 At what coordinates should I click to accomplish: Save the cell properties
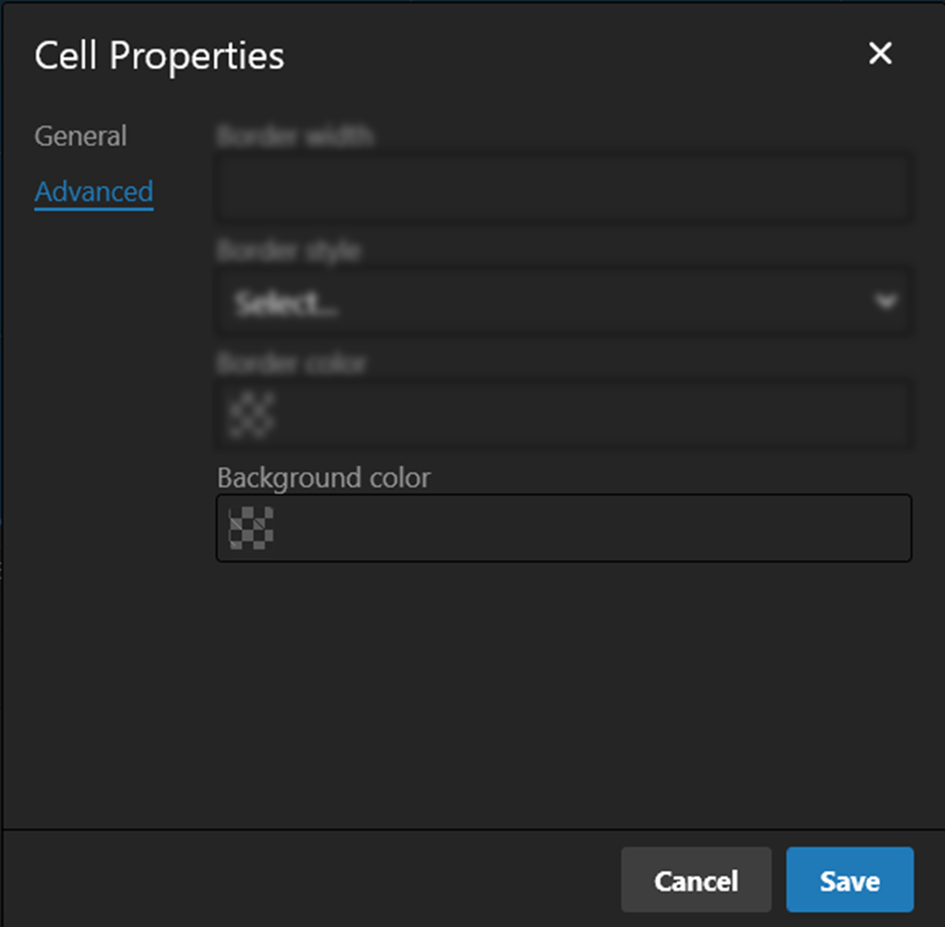tap(850, 879)
